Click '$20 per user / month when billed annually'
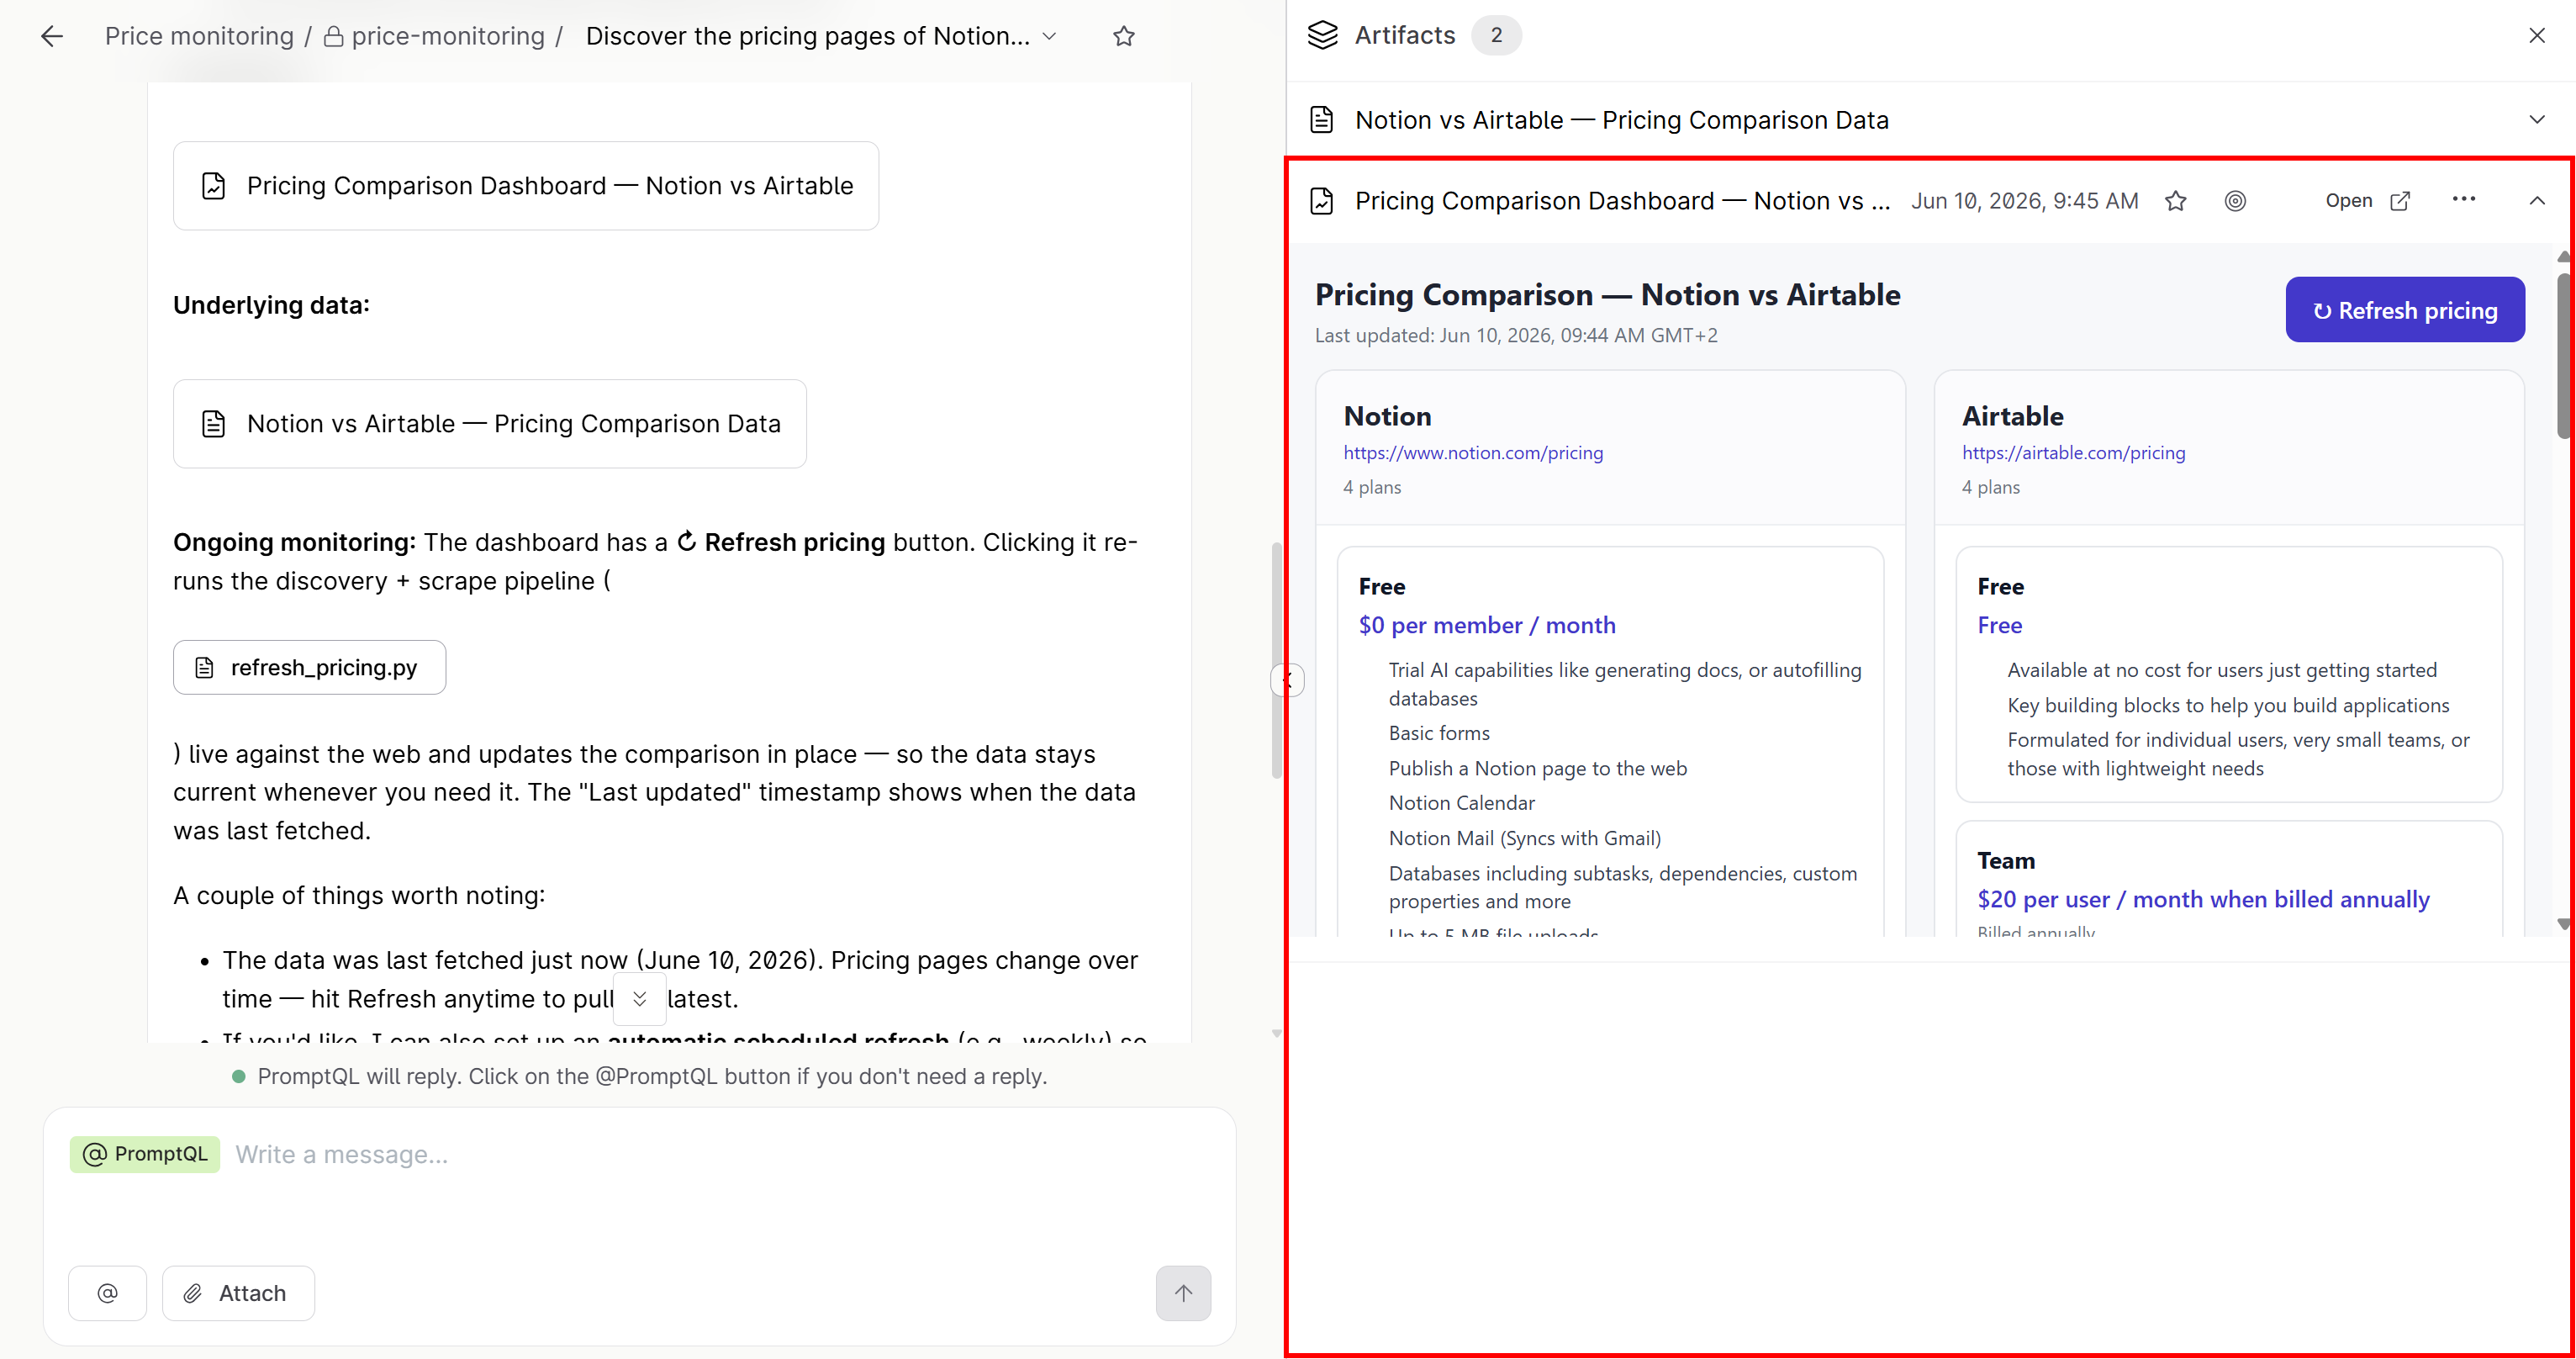The image size is (2576, 1359). click(x=2202, y=899)
